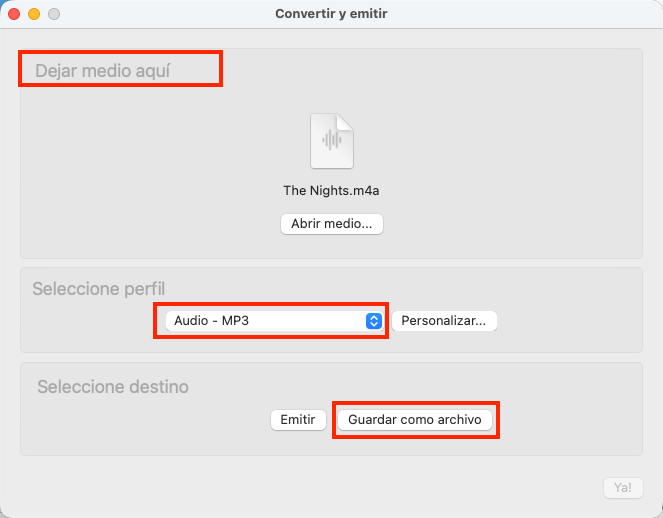Choose the Emitir destination button

[298, 420]
